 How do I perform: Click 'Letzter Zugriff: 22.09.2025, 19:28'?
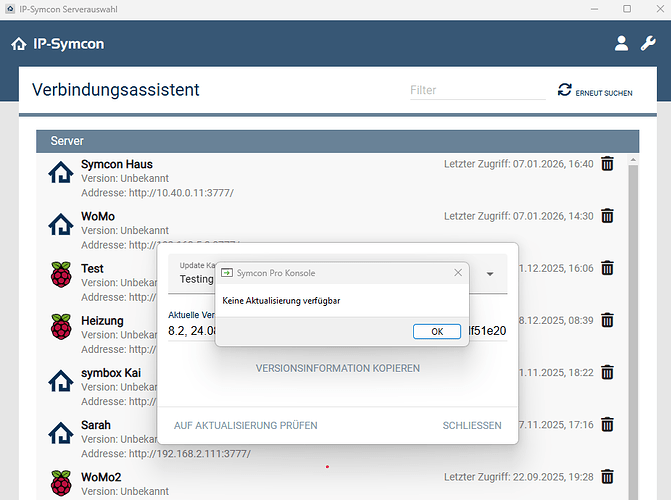[x=519, y=477]
